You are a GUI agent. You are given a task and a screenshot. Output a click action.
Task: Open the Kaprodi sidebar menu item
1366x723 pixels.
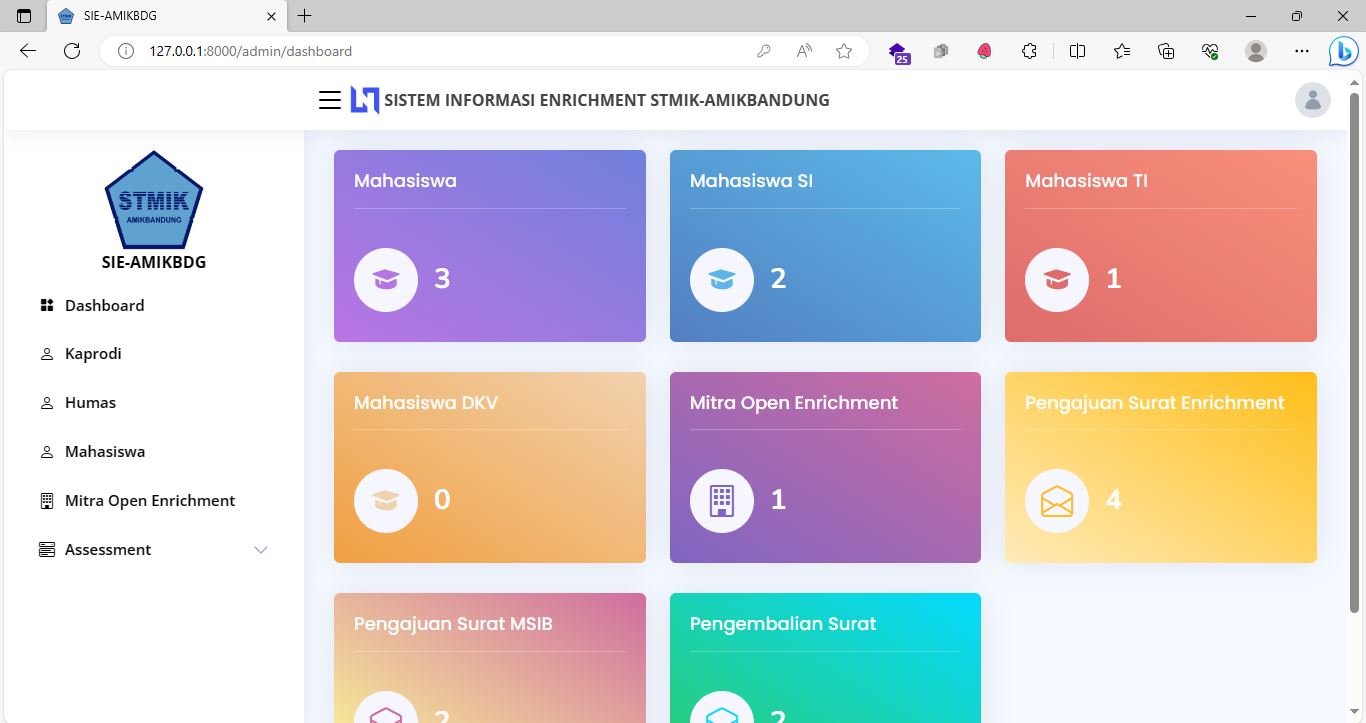click(x=93, y=354)
